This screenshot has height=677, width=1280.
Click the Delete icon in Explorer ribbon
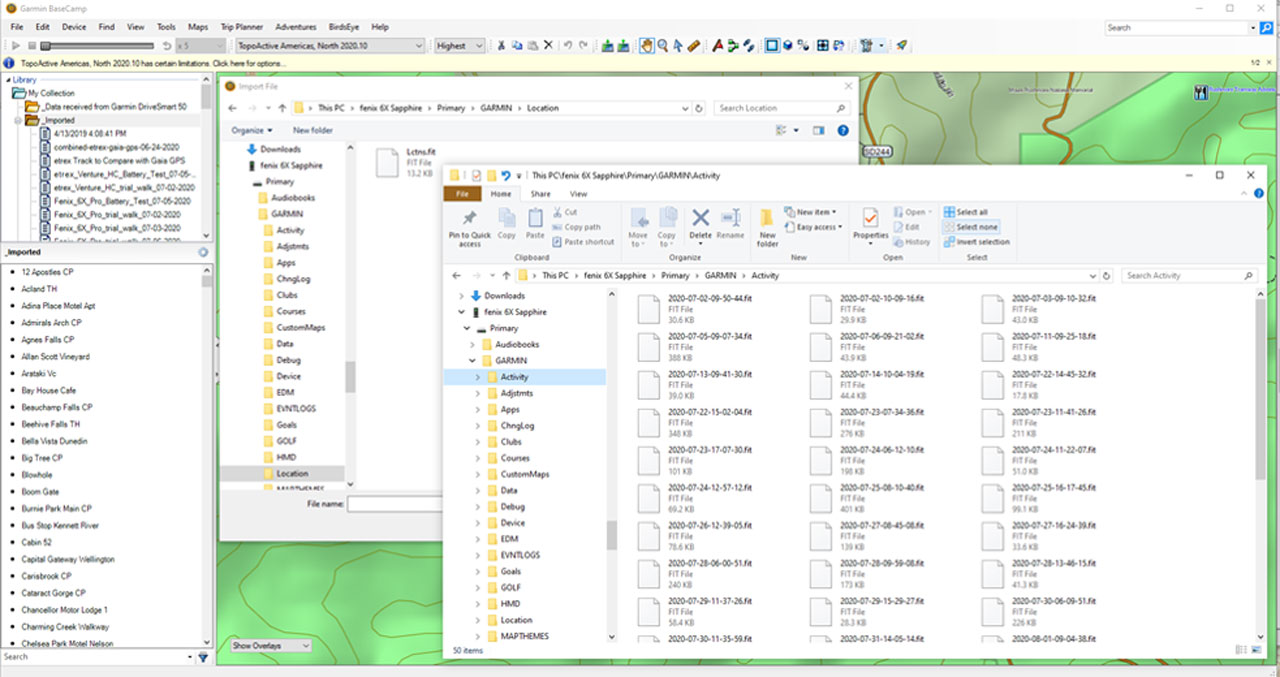pyautogui.click(x=701, y=225)
